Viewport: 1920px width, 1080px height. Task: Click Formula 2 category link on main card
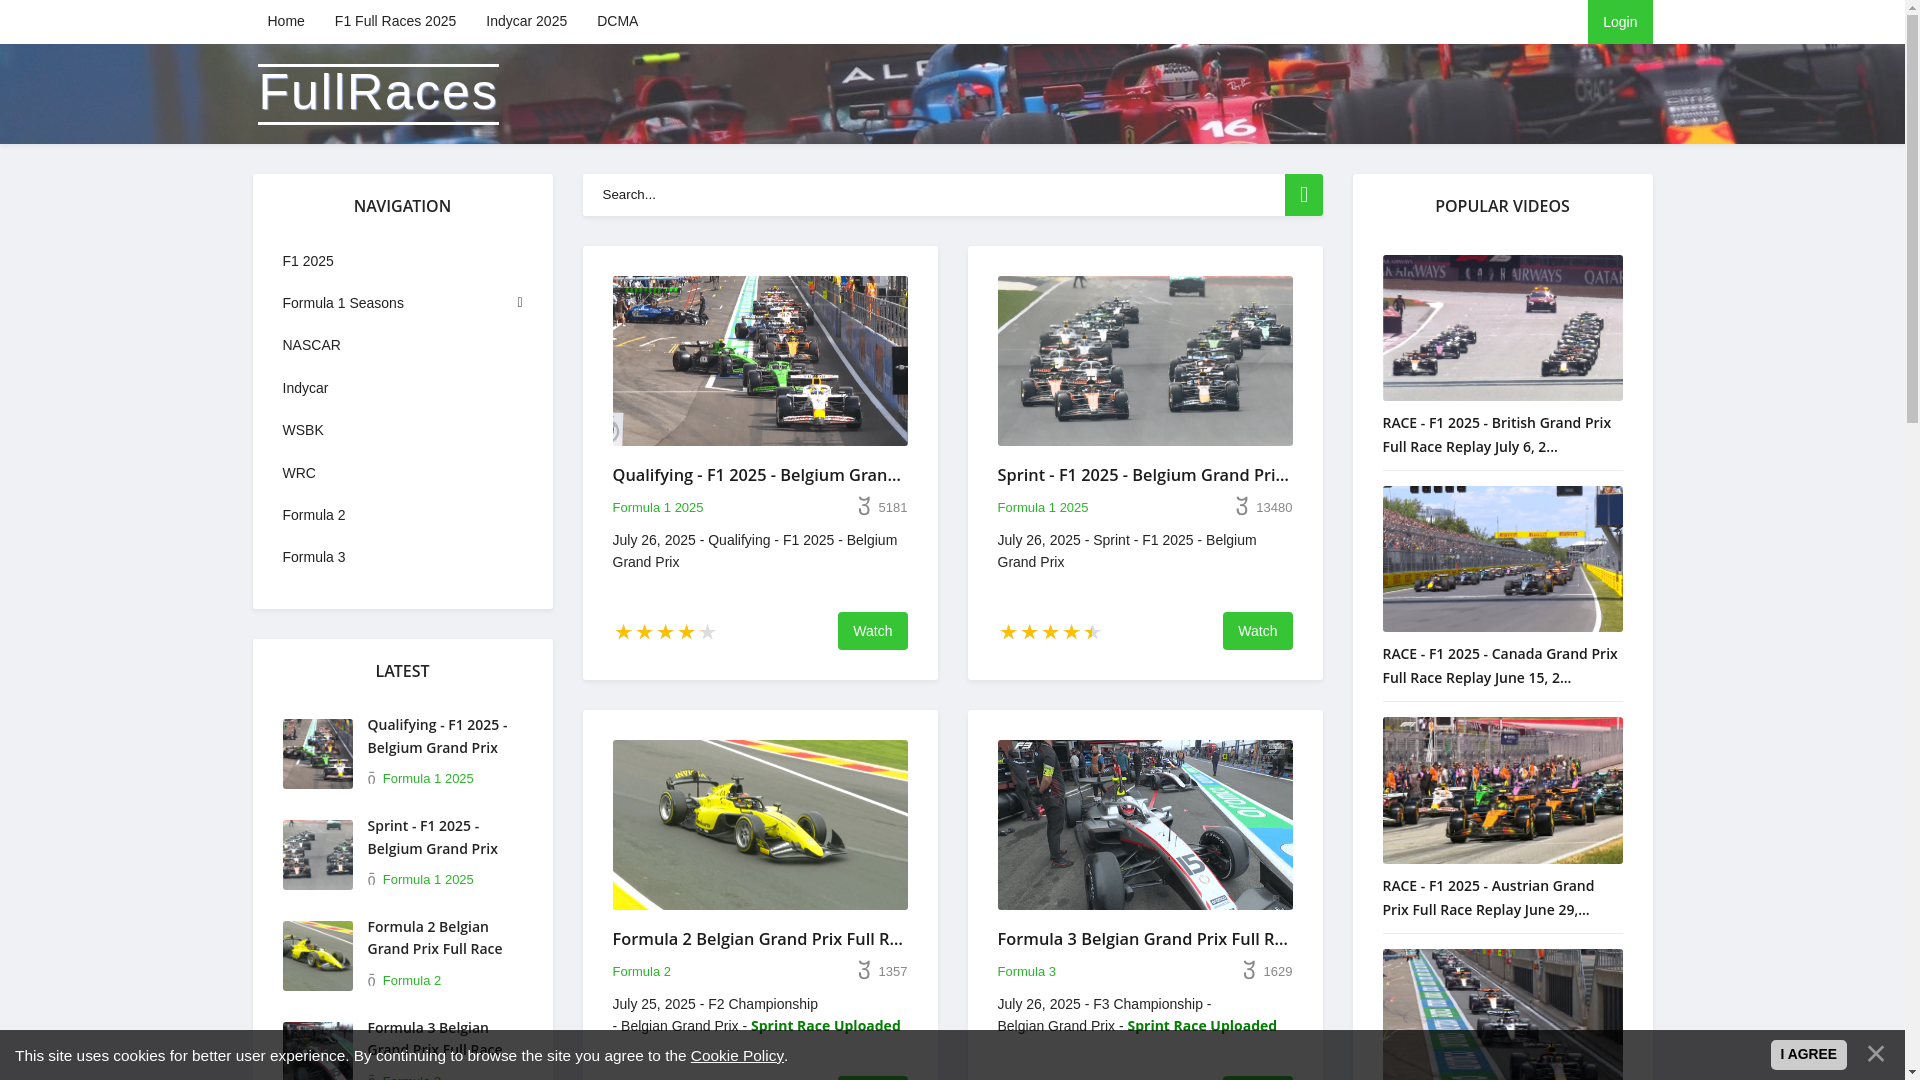641,972
